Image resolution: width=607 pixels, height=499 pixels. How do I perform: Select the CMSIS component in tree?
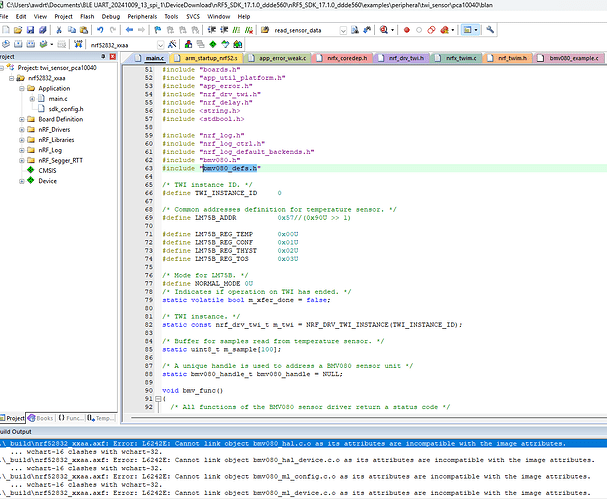click(x=47, y=171)
